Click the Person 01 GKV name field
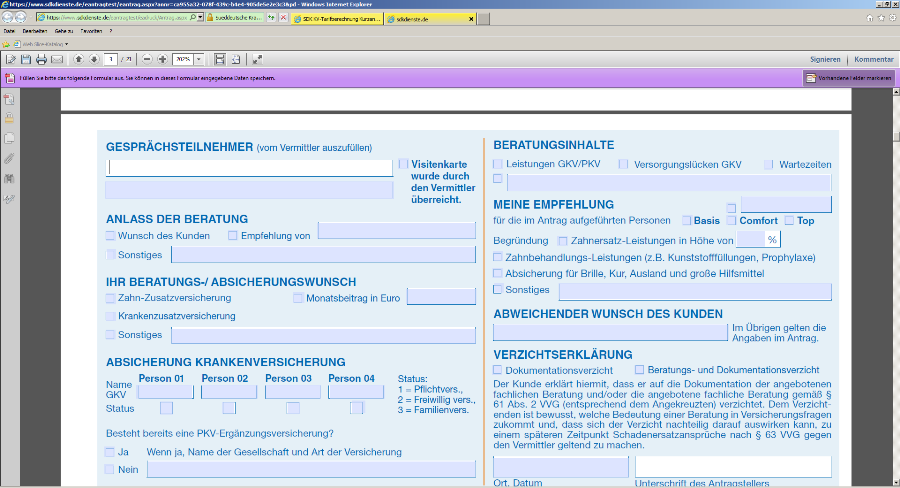The image size is (900, 488). click(x=165, y=392)
